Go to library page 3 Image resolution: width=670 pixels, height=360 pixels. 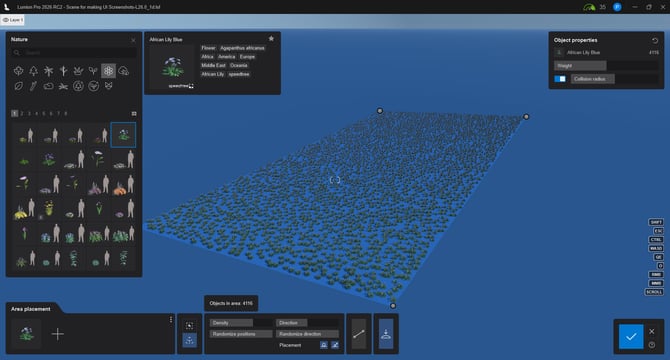pyautogui.click(x=29, y=114)
